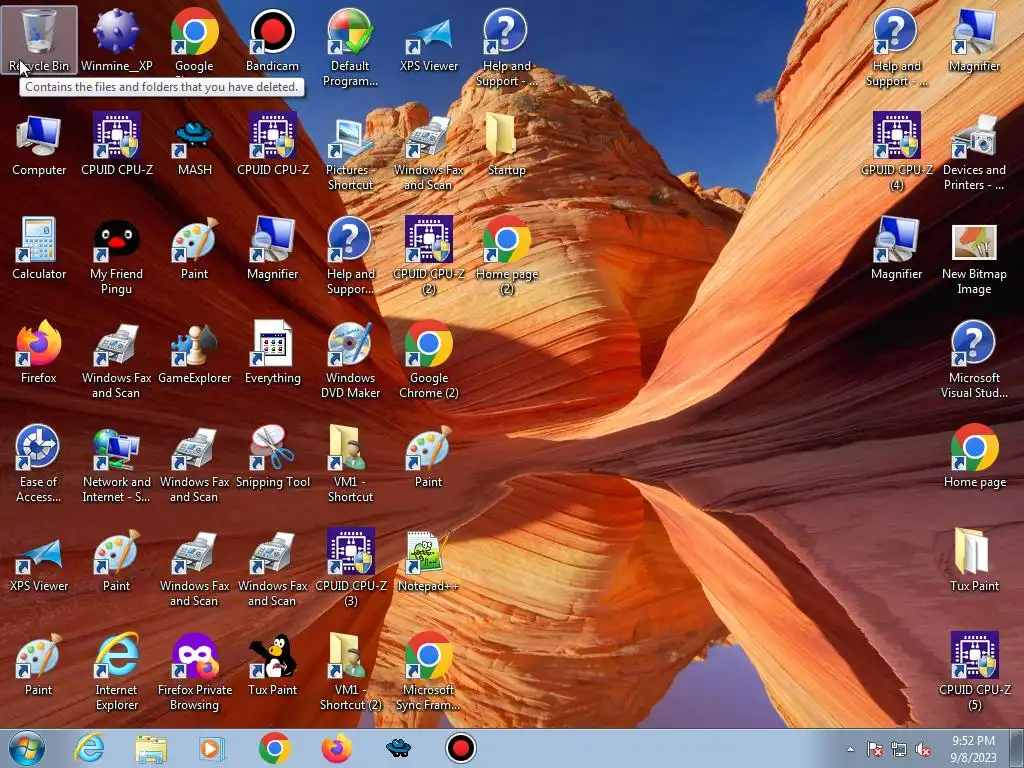Select the Bandicam shortcut on the desktop

272,39
